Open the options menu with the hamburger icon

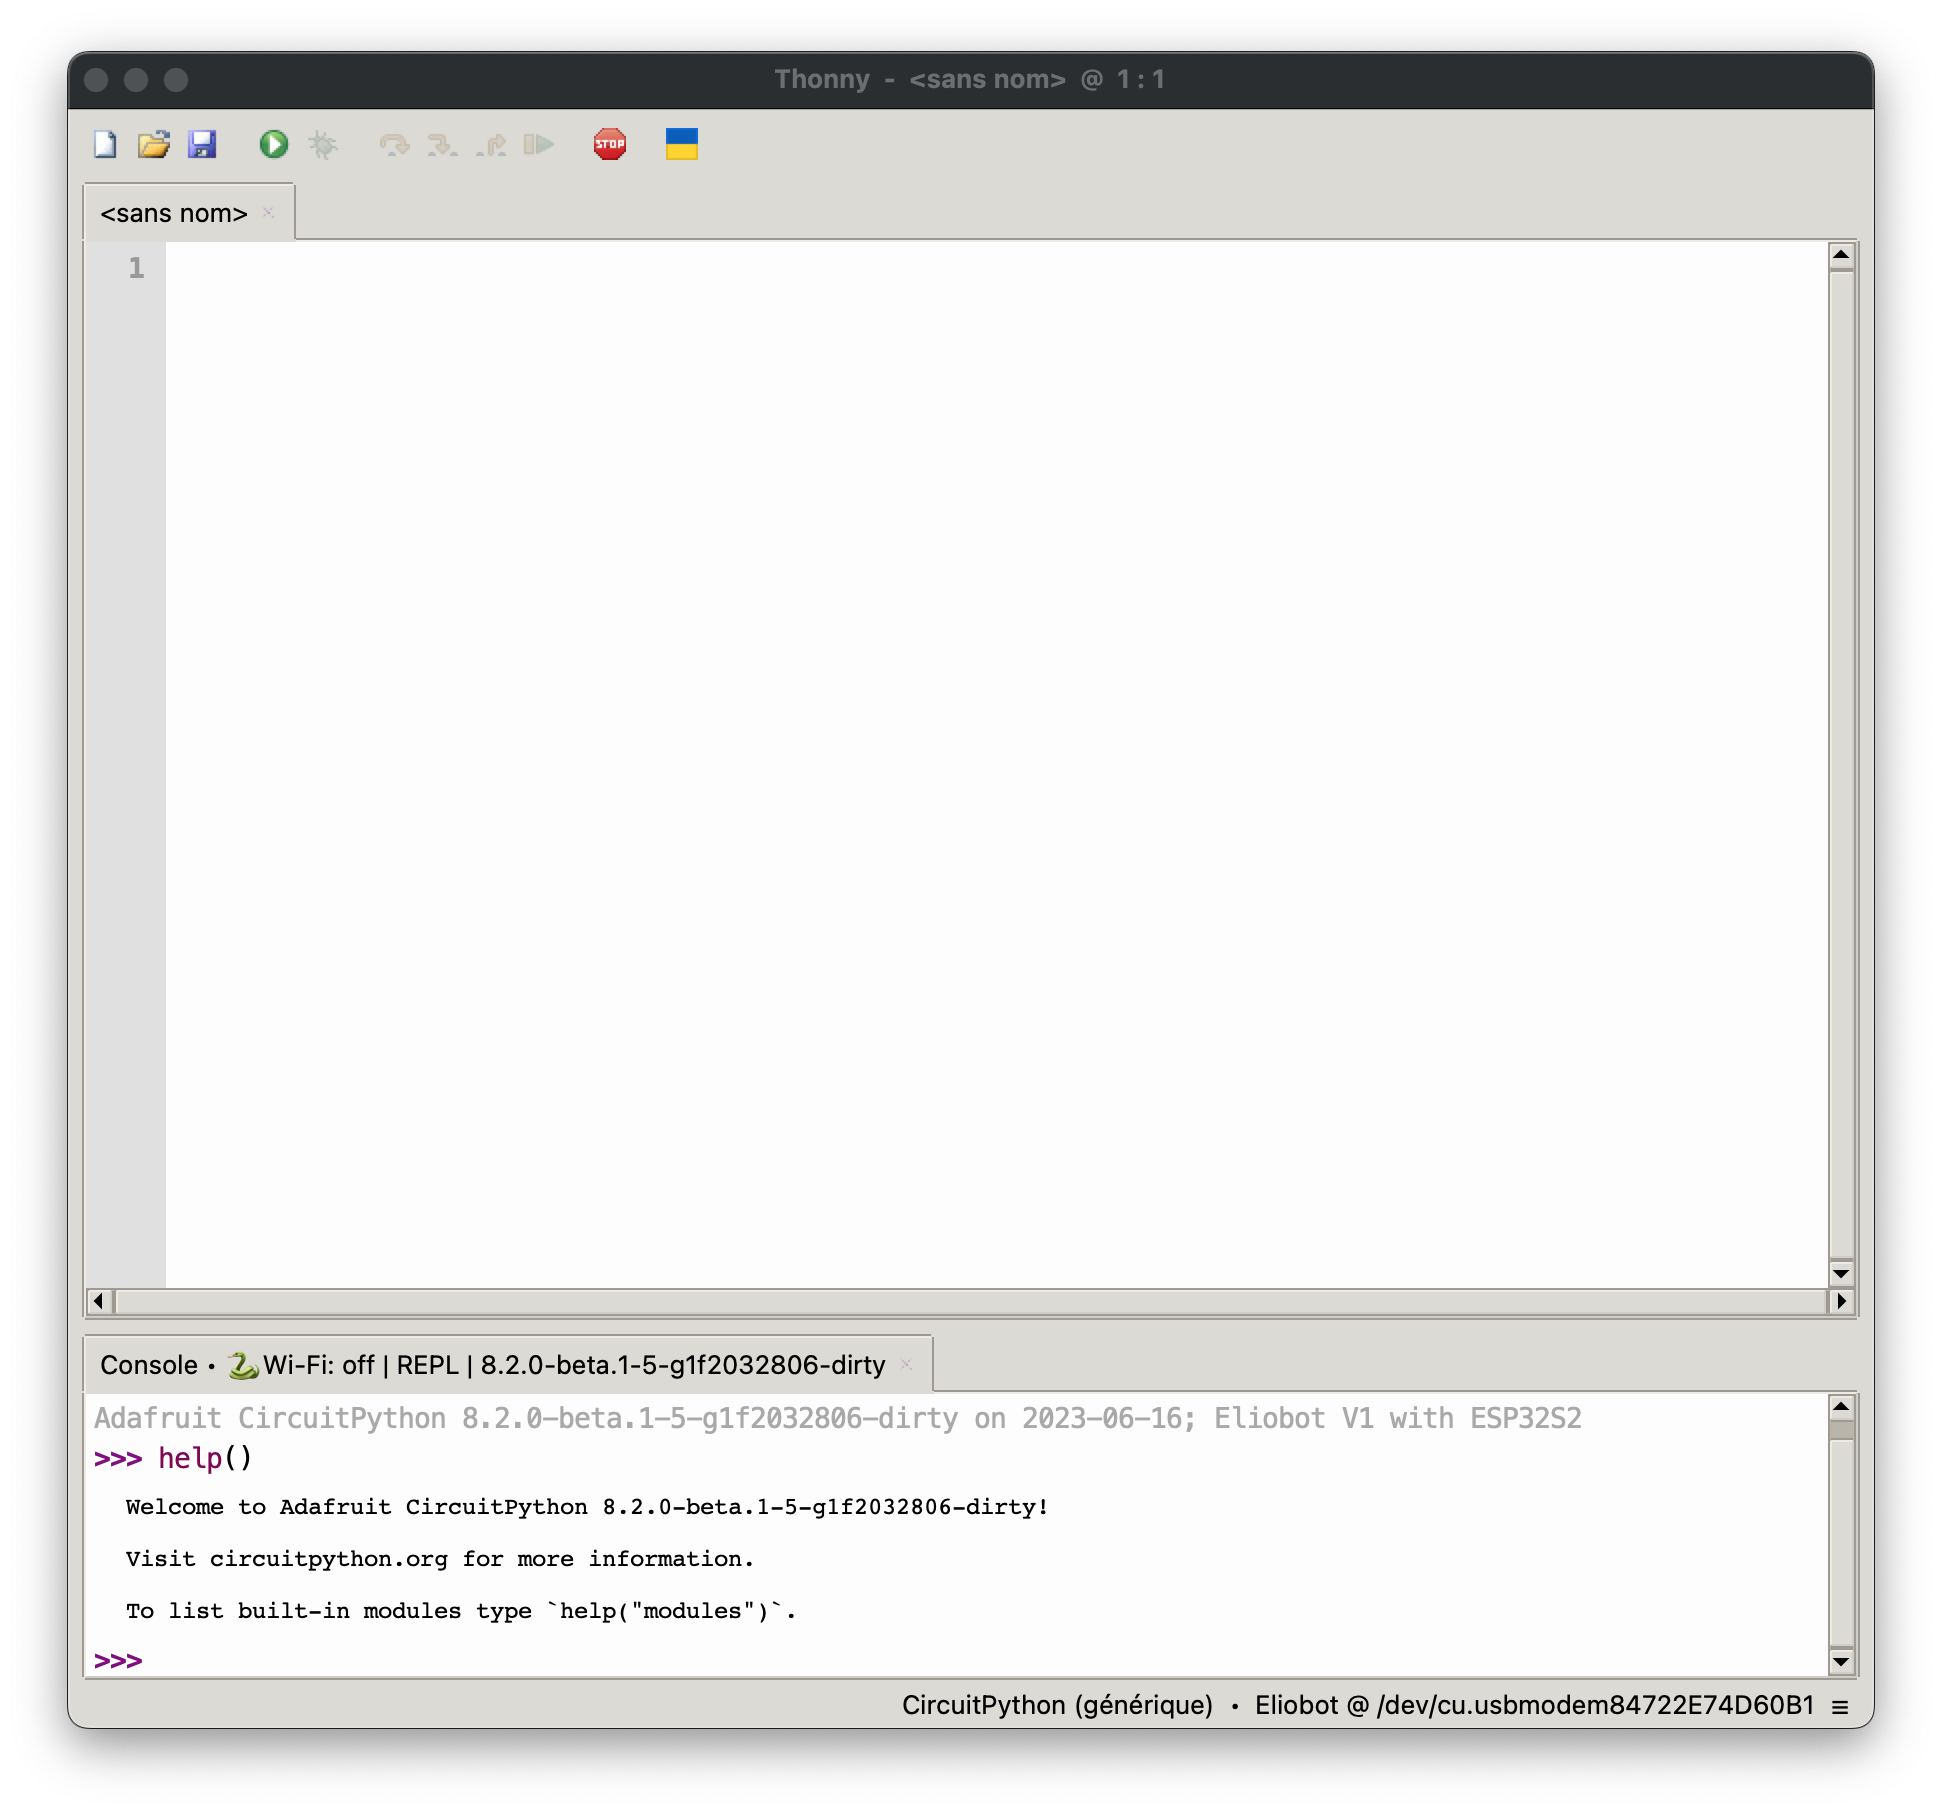click(x=1839, y=1705)
